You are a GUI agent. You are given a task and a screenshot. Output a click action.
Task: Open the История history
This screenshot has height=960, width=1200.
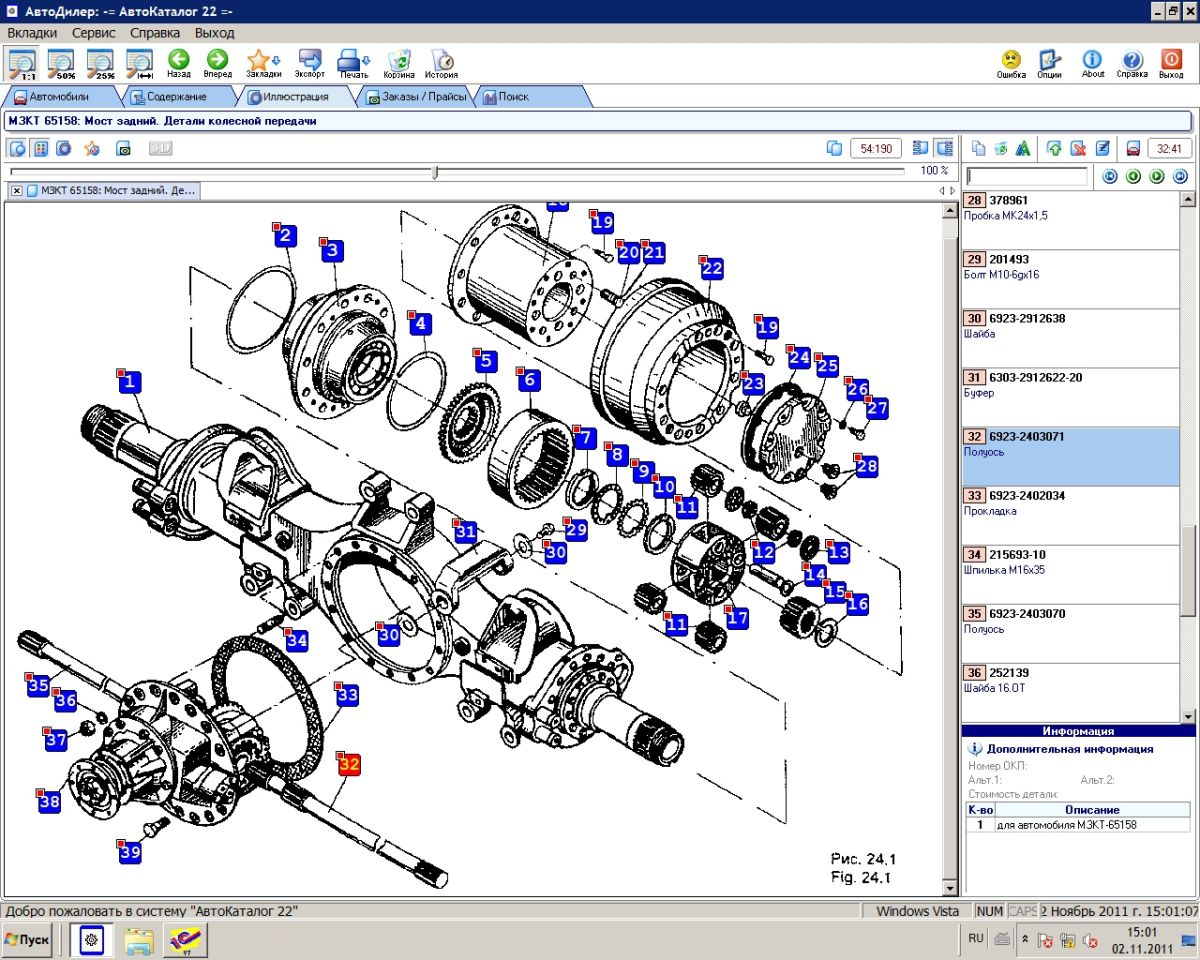click(441, 63)
